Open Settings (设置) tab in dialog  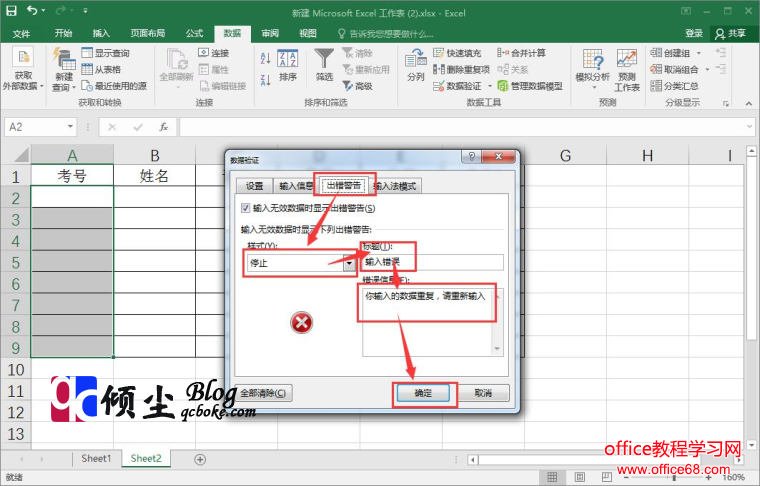click(x=254, y=186)
